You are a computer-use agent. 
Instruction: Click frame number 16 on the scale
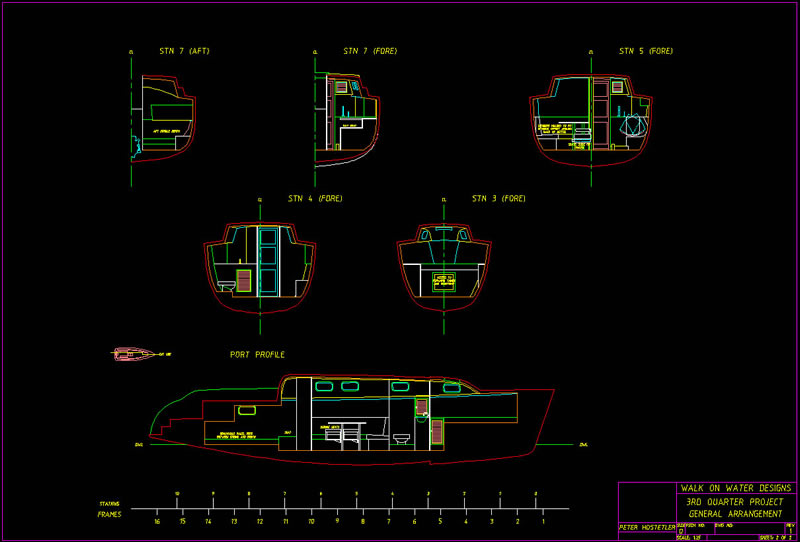click(157, 521)
